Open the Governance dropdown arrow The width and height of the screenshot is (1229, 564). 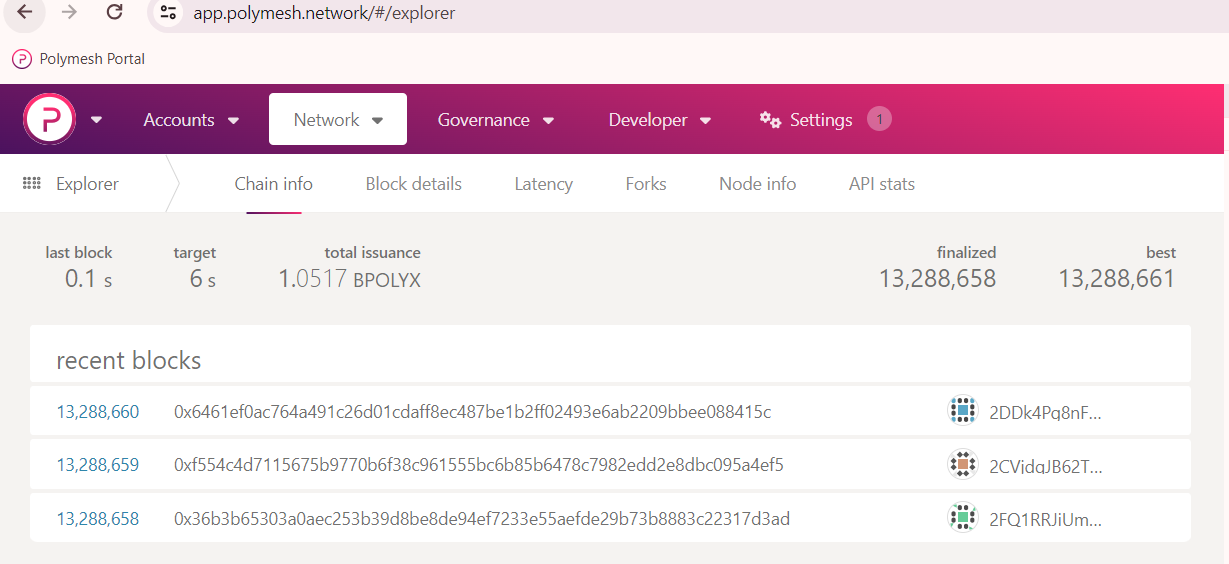tap(548, 121)
